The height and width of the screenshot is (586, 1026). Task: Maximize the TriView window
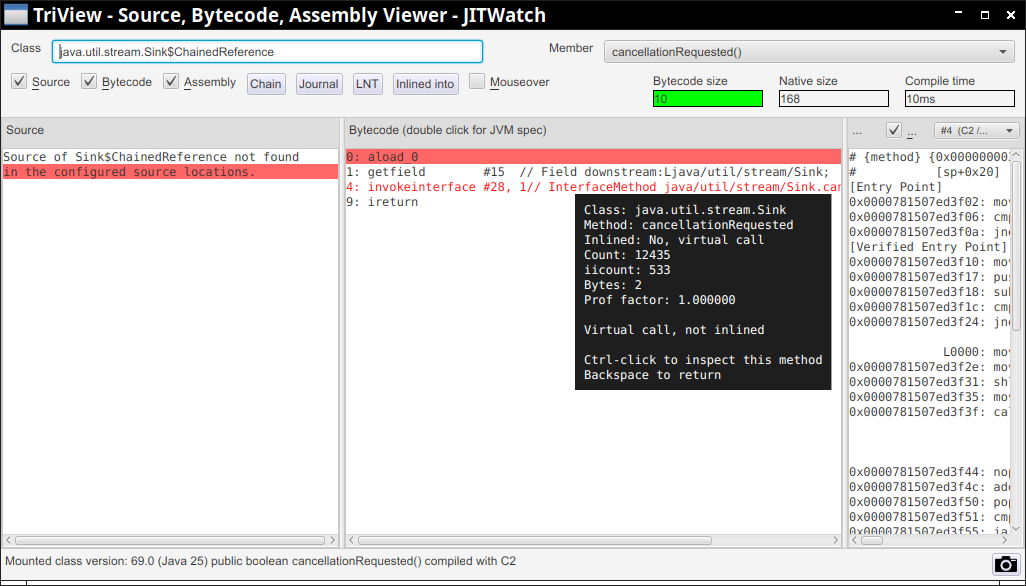985,16
